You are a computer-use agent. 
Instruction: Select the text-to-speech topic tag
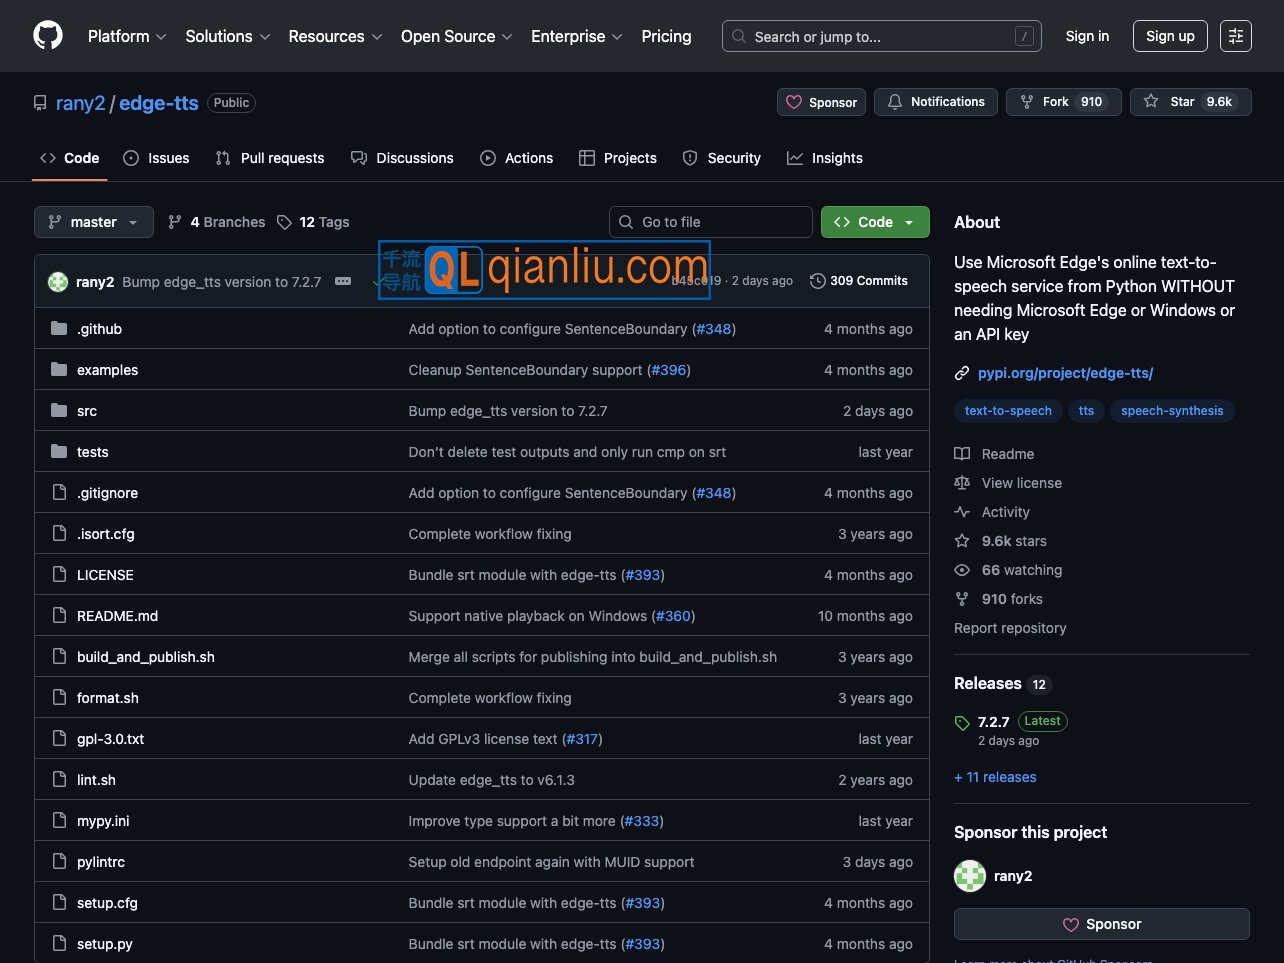click(1008, 411)
